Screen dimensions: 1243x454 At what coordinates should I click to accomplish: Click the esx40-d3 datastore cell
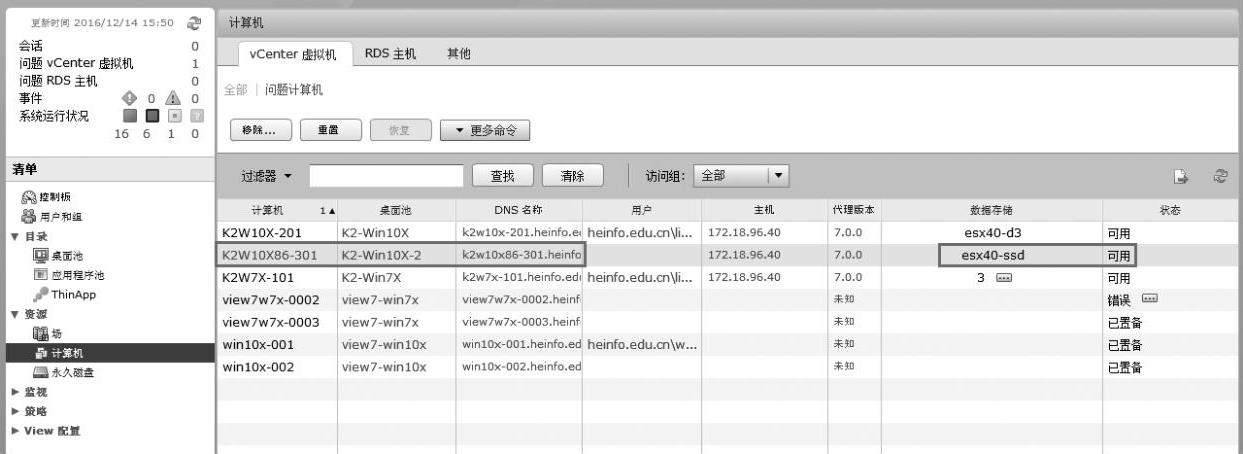coord(993,232)
